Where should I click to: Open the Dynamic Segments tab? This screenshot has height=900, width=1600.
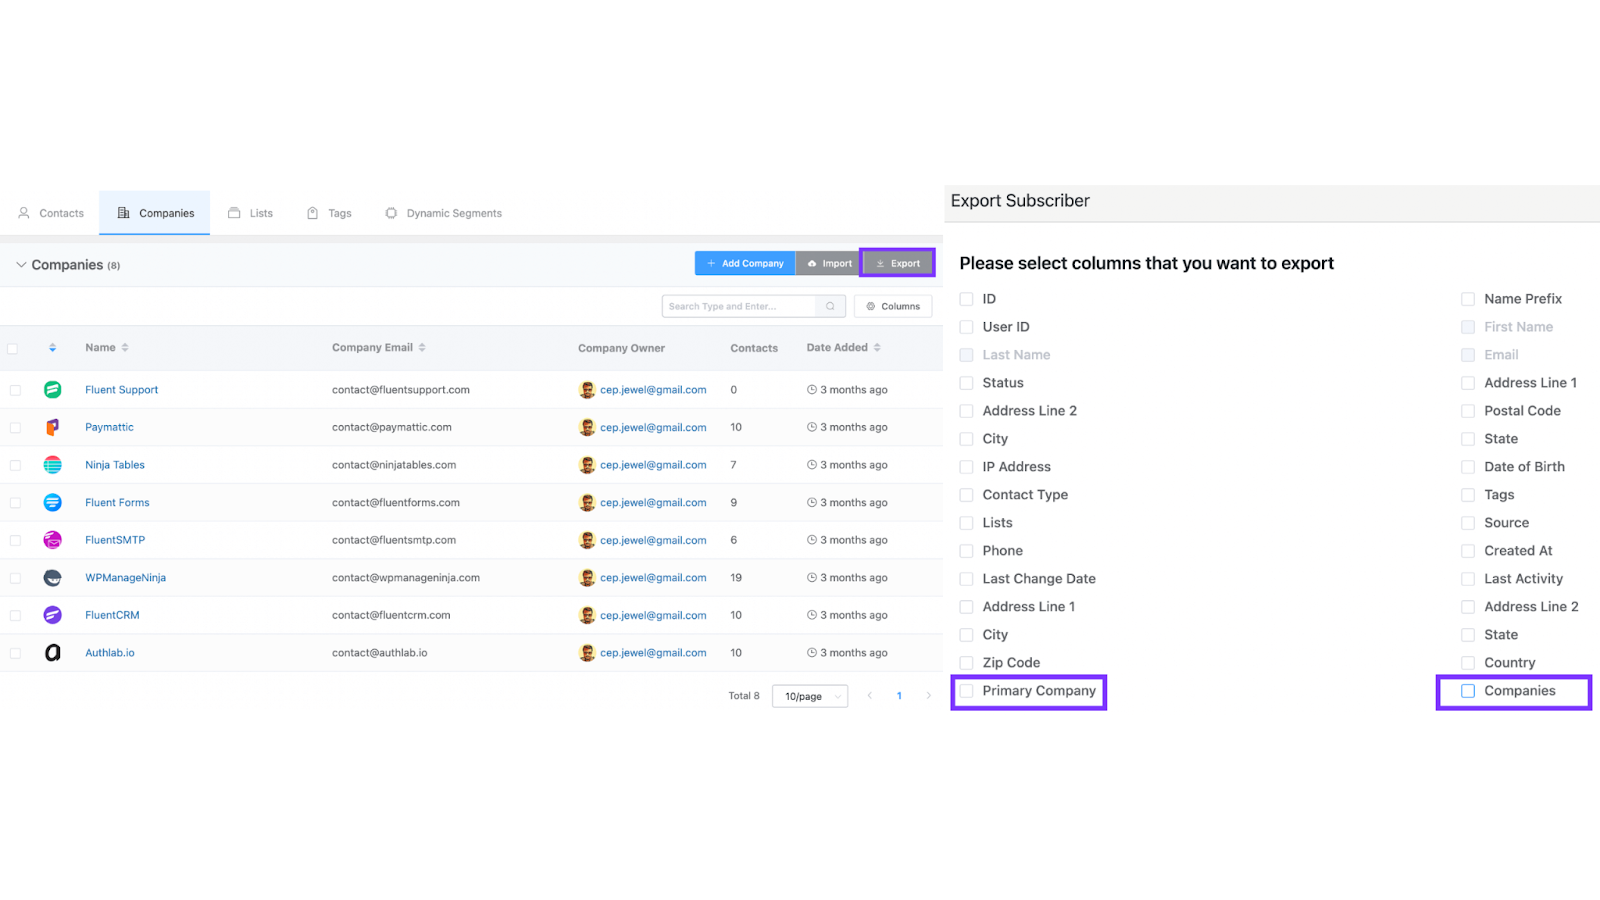tap(444, 213)
